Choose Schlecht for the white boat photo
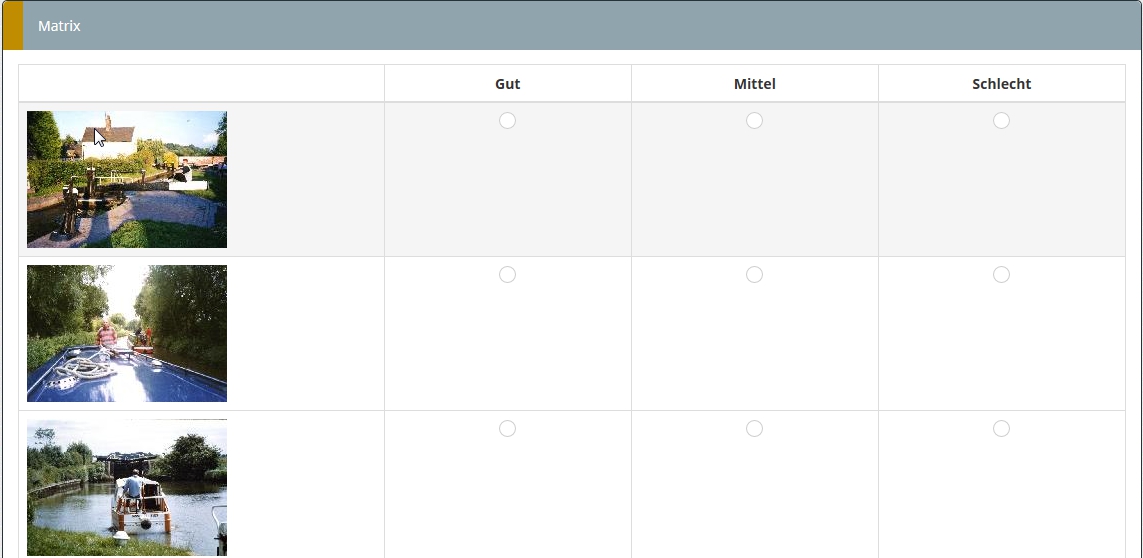1143x558 pixels. point(1001,429)
